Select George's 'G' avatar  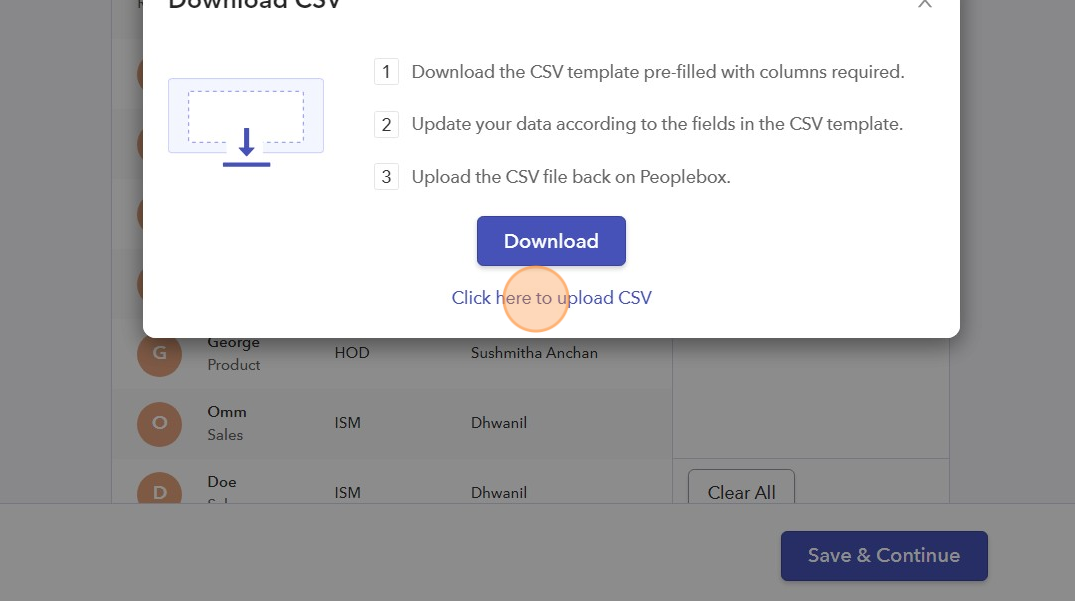(x=159, y=354)
